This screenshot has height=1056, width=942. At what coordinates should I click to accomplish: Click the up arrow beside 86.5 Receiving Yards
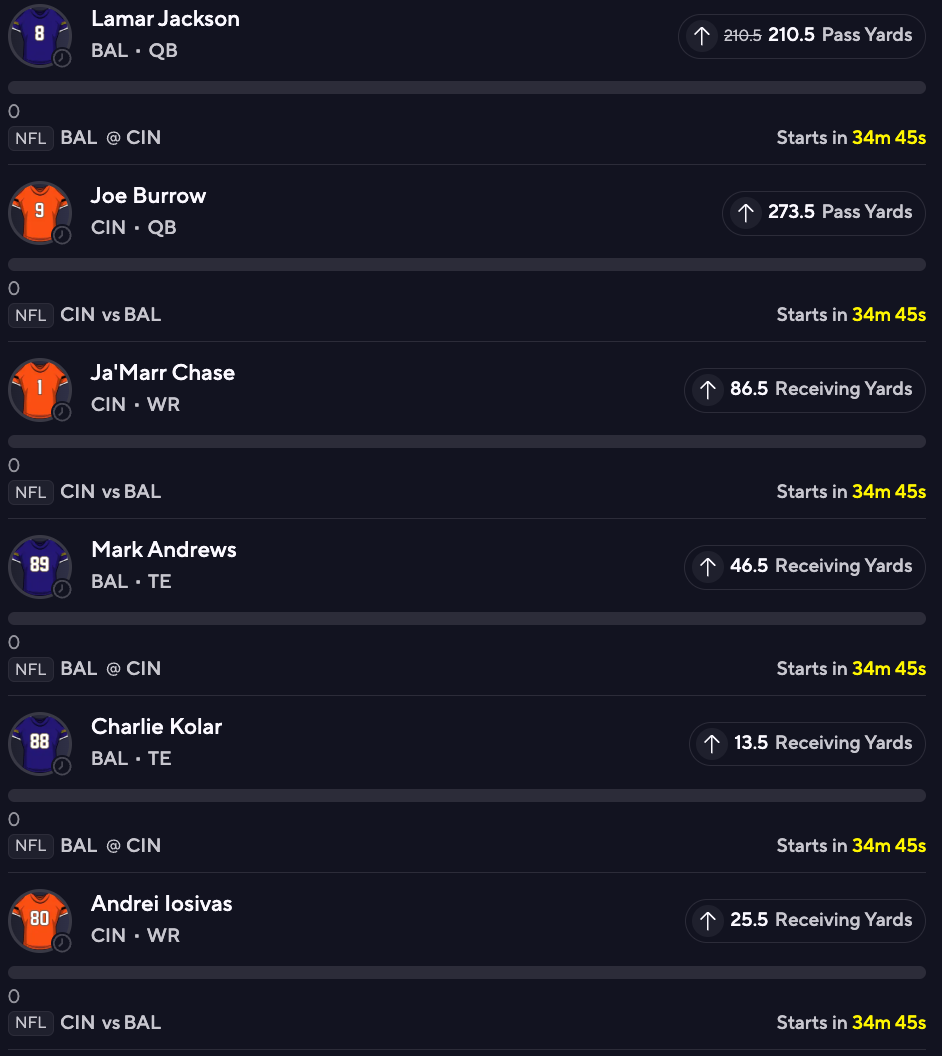point(708,390)
